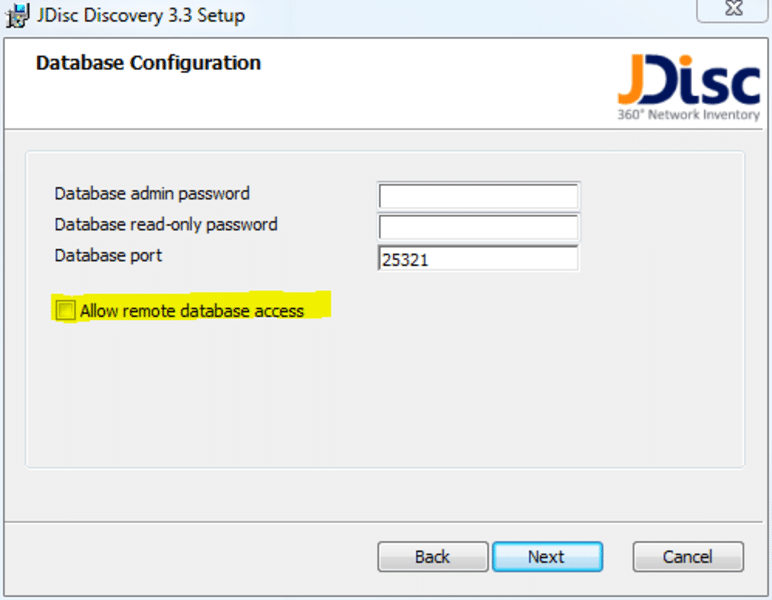Click the Database read-only password label
Screen dimensions: 772x600
[x=166, y=224]
